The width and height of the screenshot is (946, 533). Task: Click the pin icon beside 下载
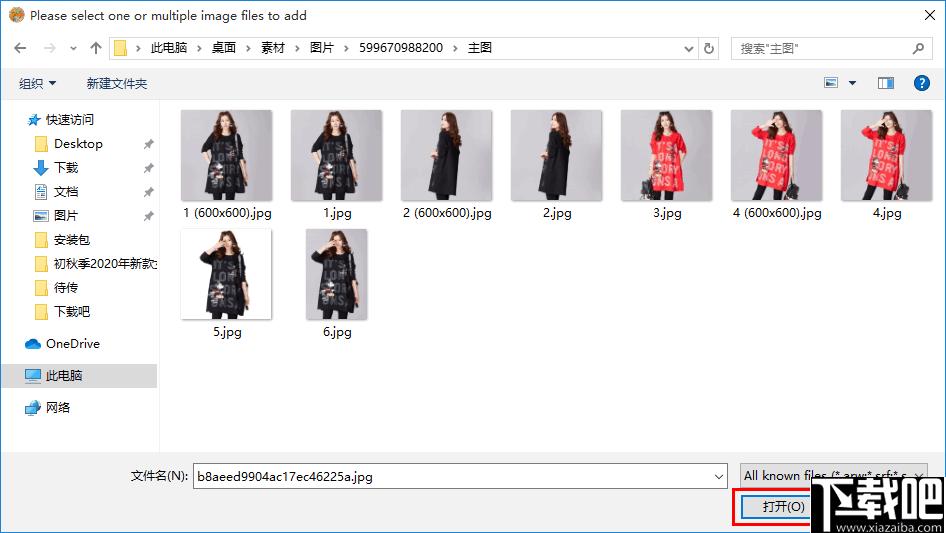point(148,168)
